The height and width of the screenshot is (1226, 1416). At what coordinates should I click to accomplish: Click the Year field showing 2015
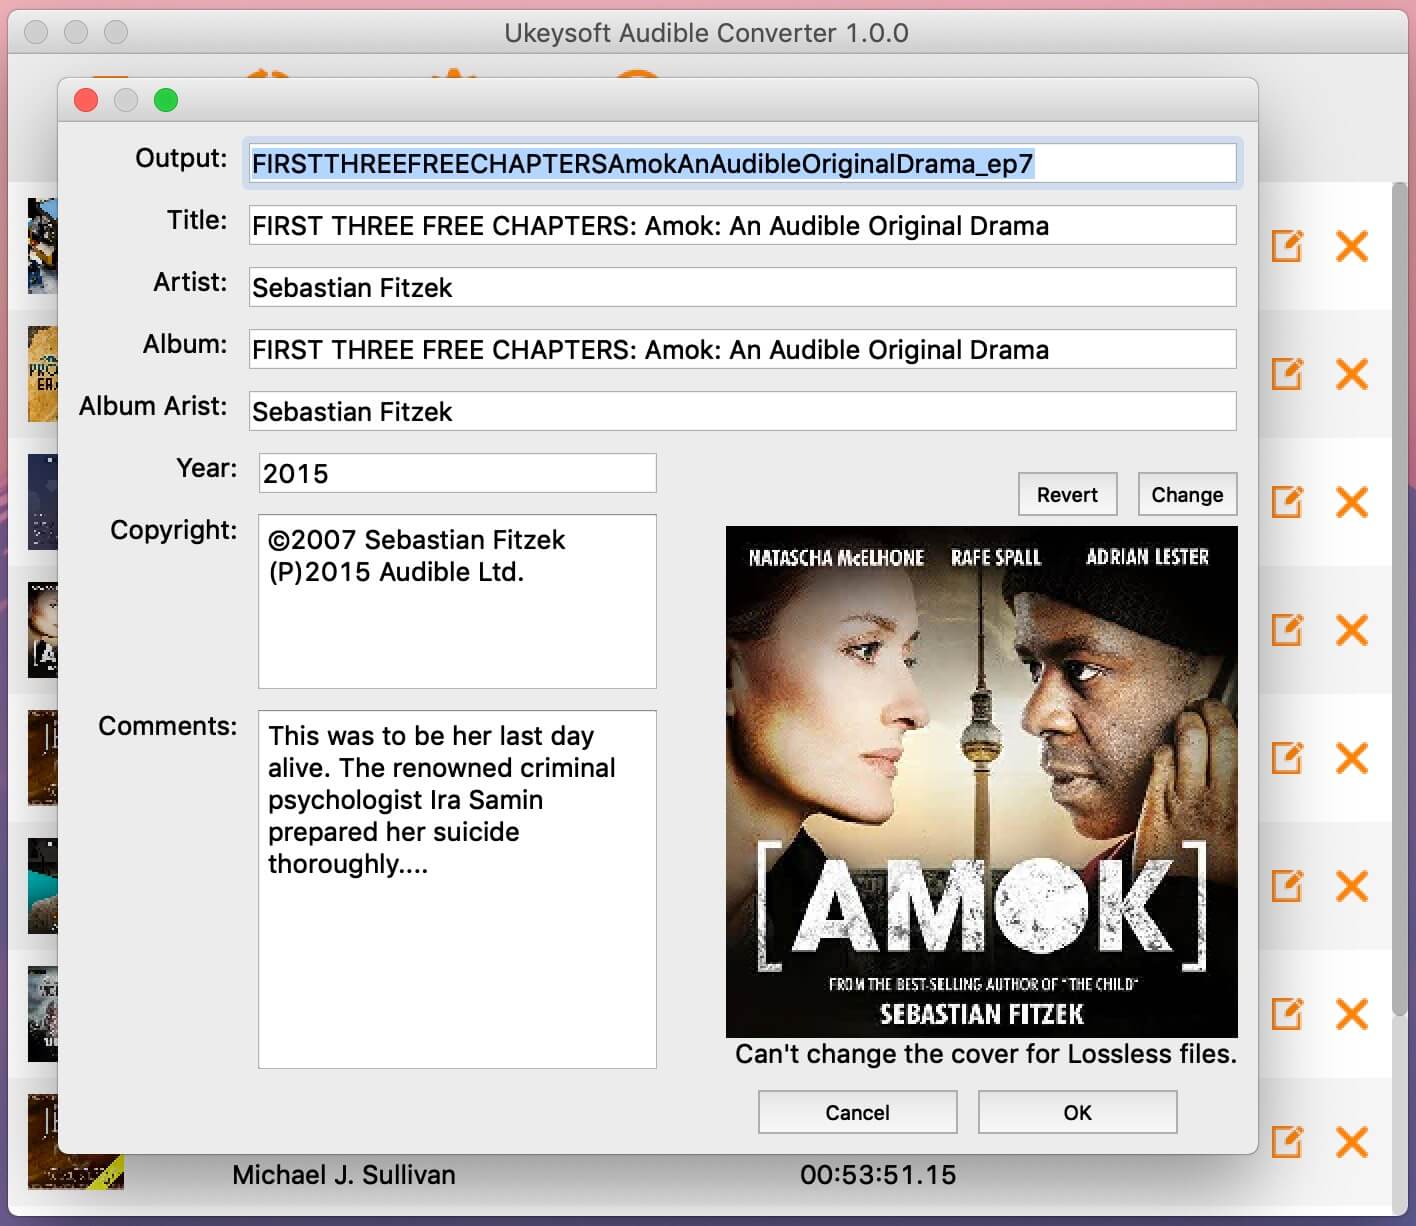[457, 473]
